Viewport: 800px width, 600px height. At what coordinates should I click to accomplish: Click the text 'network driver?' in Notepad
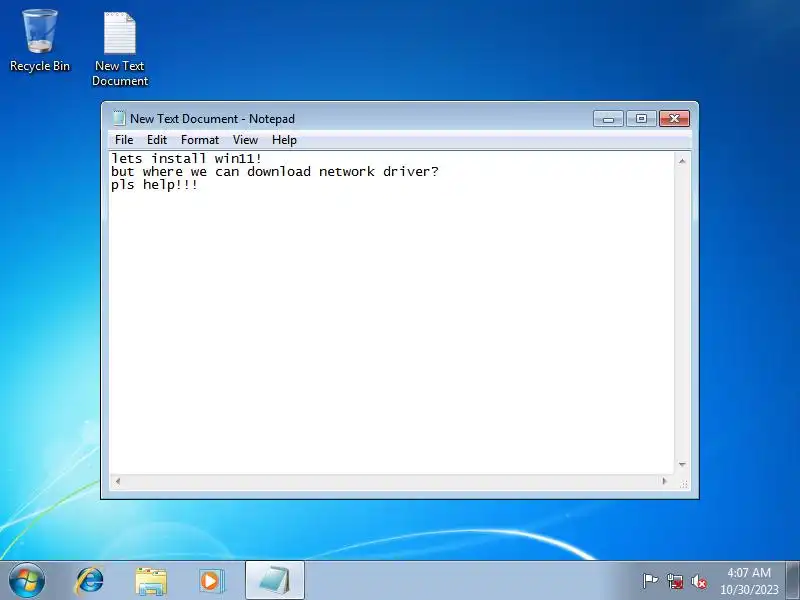379,171
